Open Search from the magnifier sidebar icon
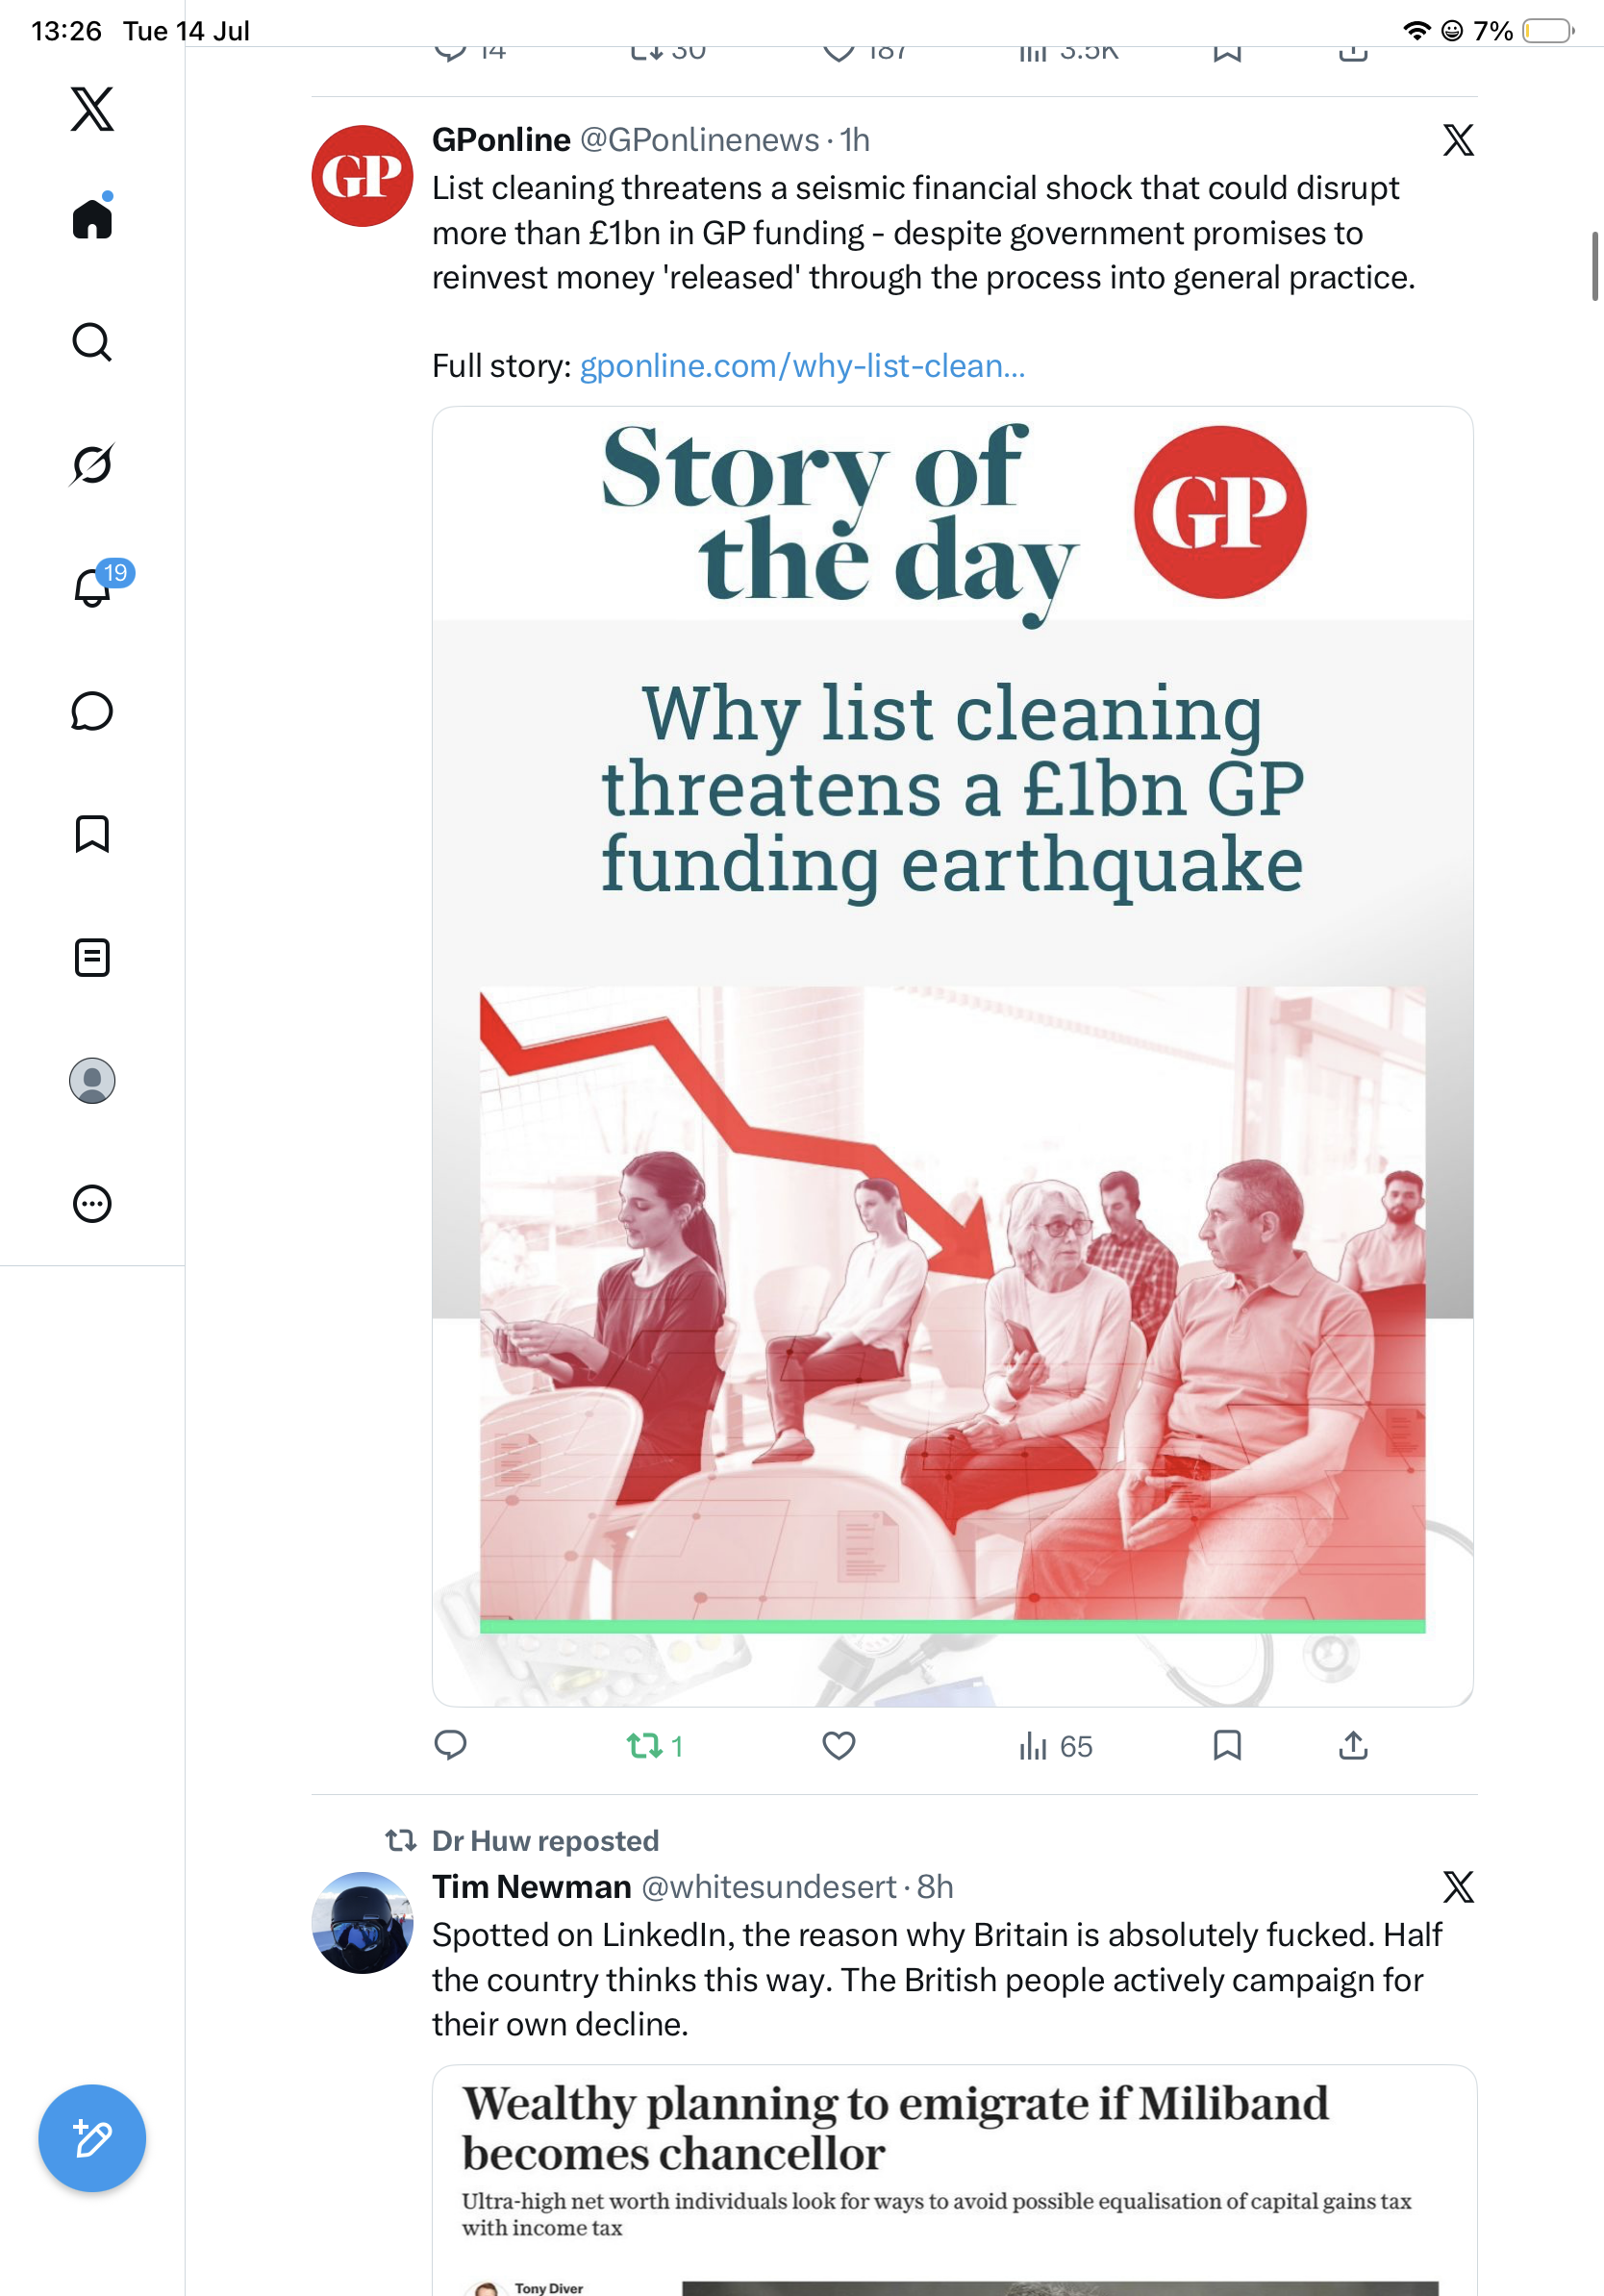1604x2296 pixels. tap(92, 342)
